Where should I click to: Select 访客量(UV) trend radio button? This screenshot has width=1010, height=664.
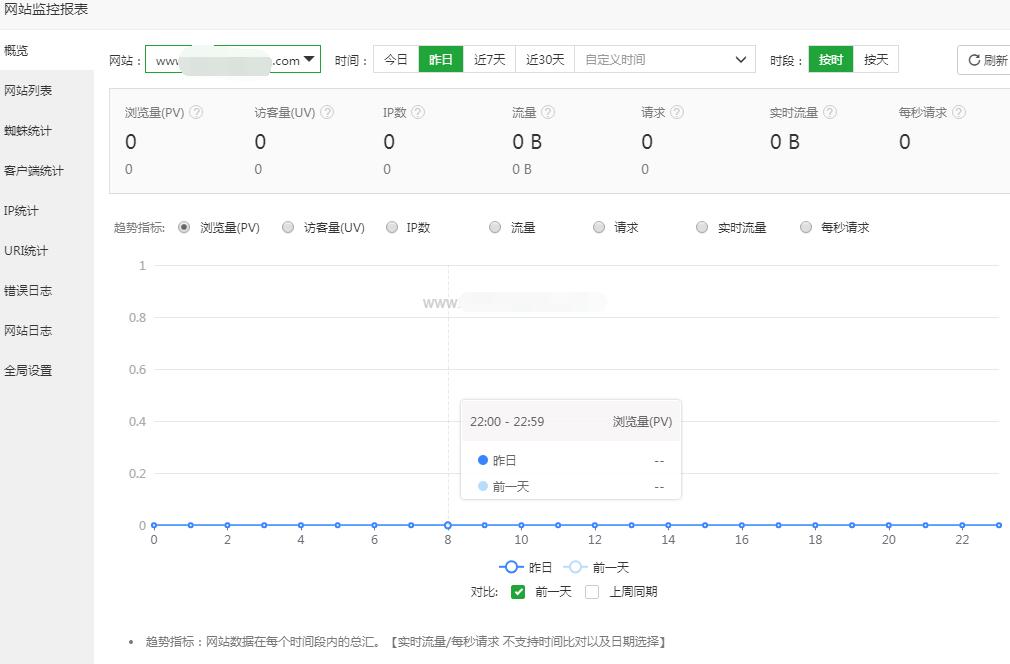[x=288, y=227]
